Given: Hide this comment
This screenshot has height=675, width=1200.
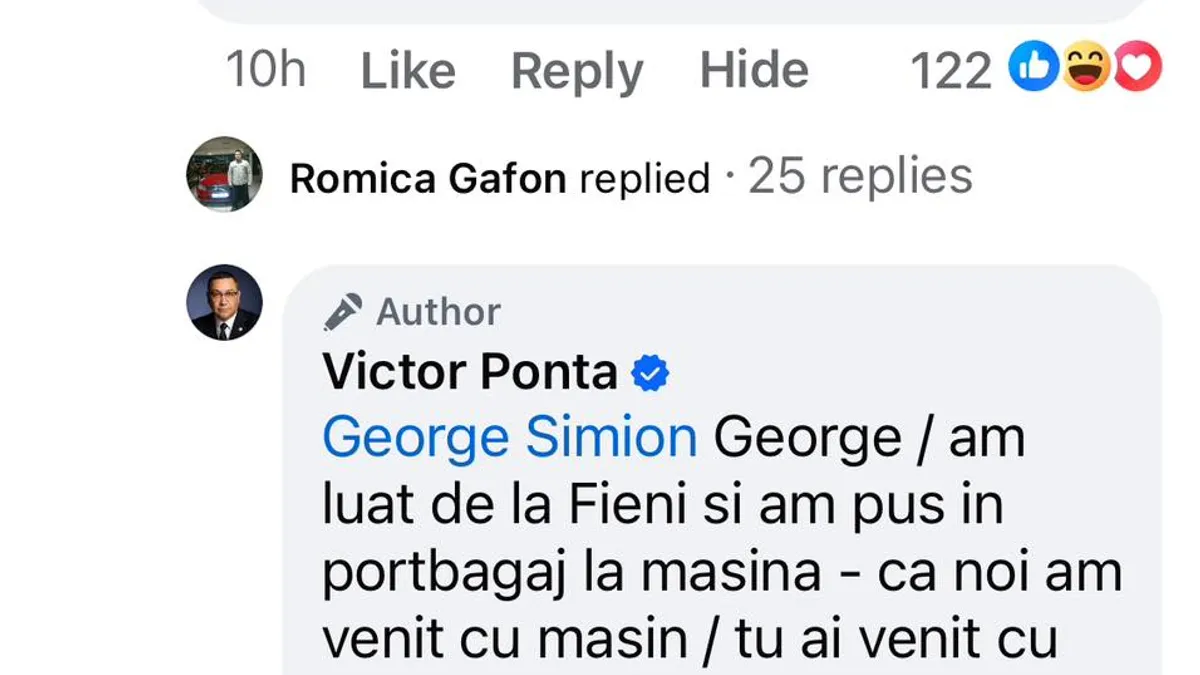Looking at the screenshot, I should point(753,71).
